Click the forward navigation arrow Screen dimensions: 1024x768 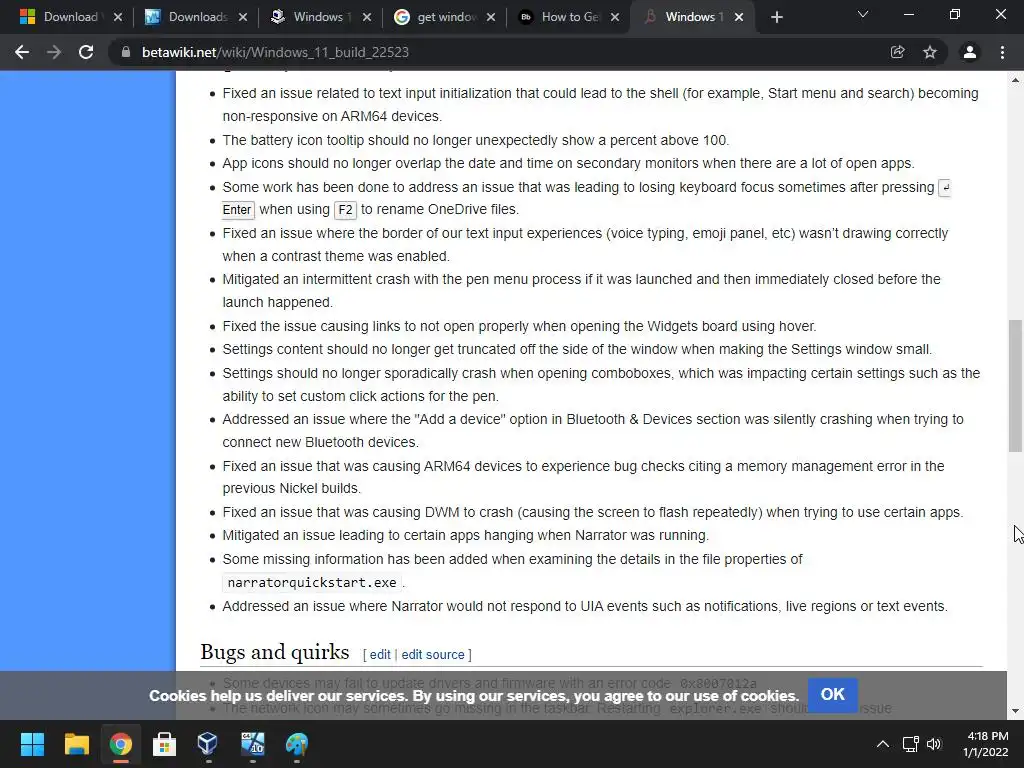(x=54, y=52)
